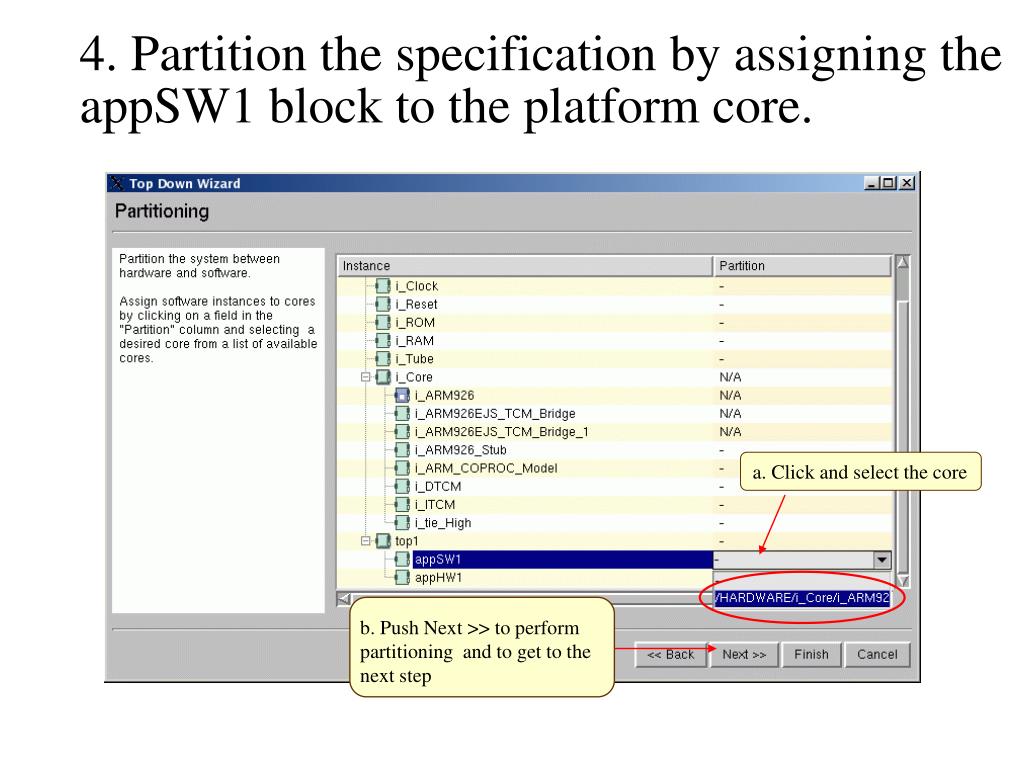Screen dimensions: 1024x768
Task: Click the i_ROM block icon
Action: 383,323
